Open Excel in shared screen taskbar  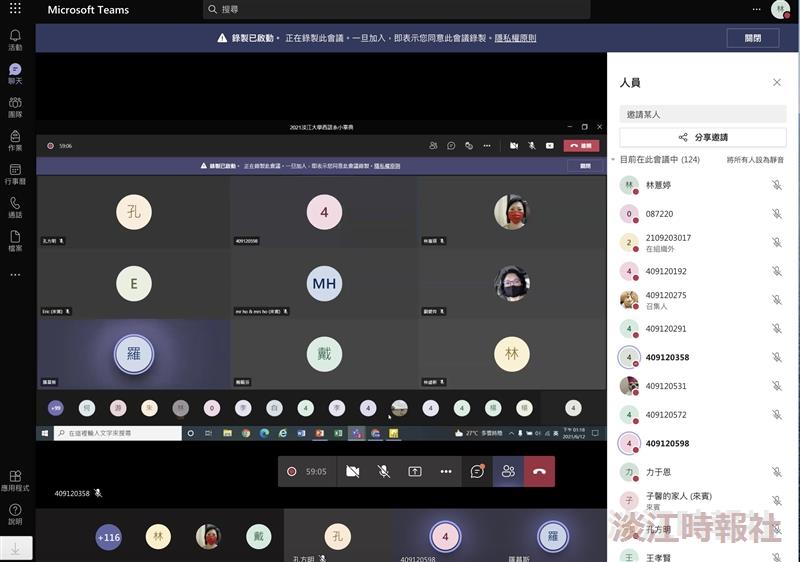coord(338,433)
